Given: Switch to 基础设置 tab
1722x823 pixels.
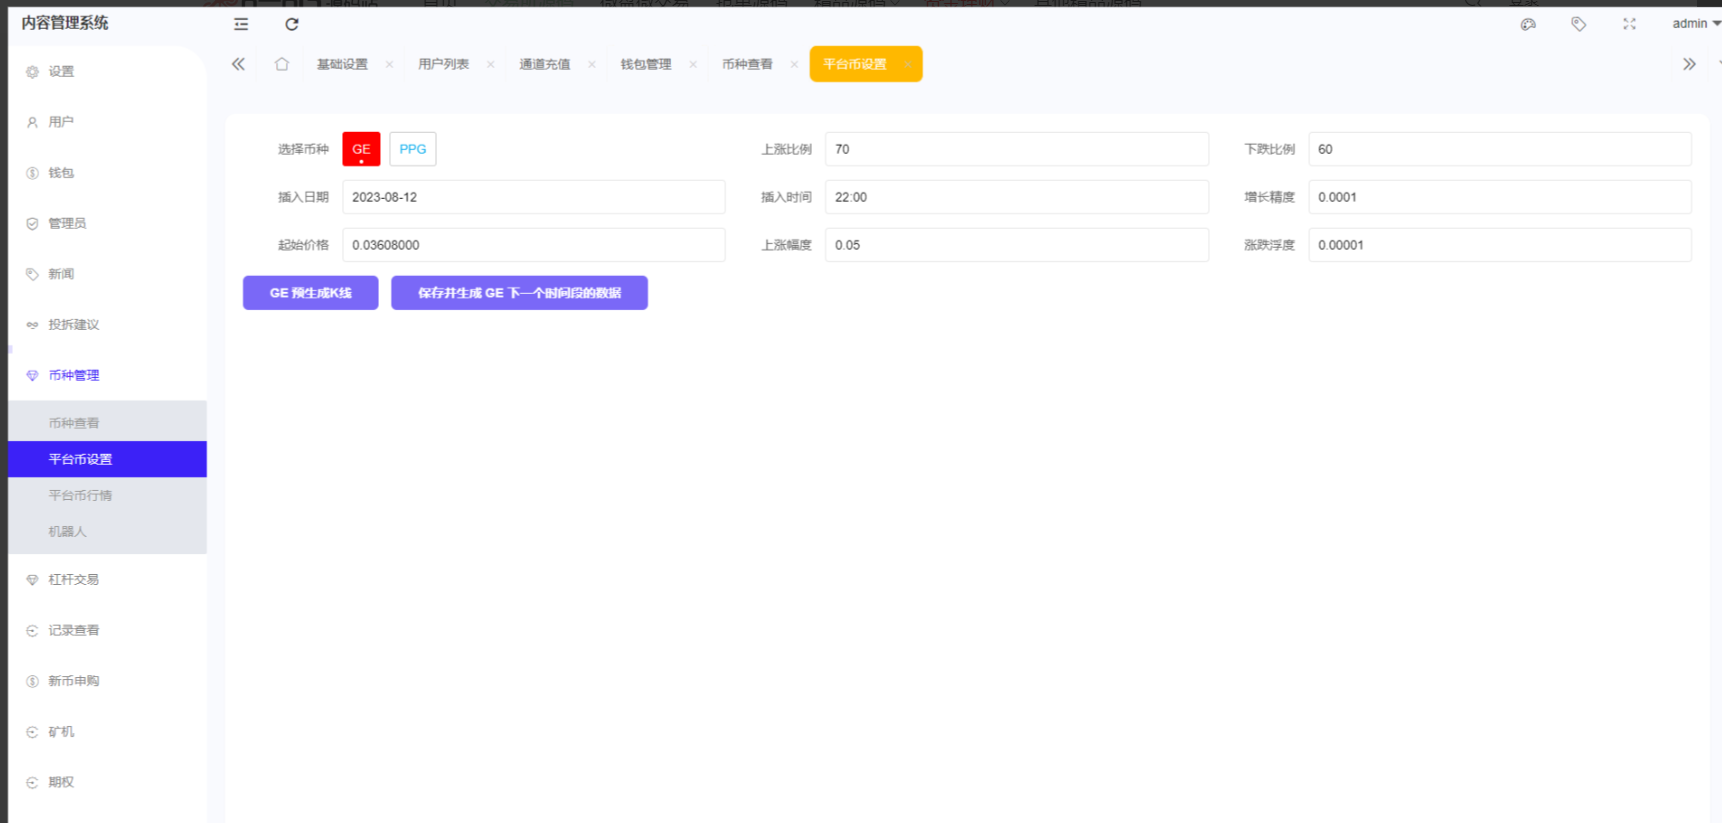Looking at the screenshot, I should click(342, 64).
